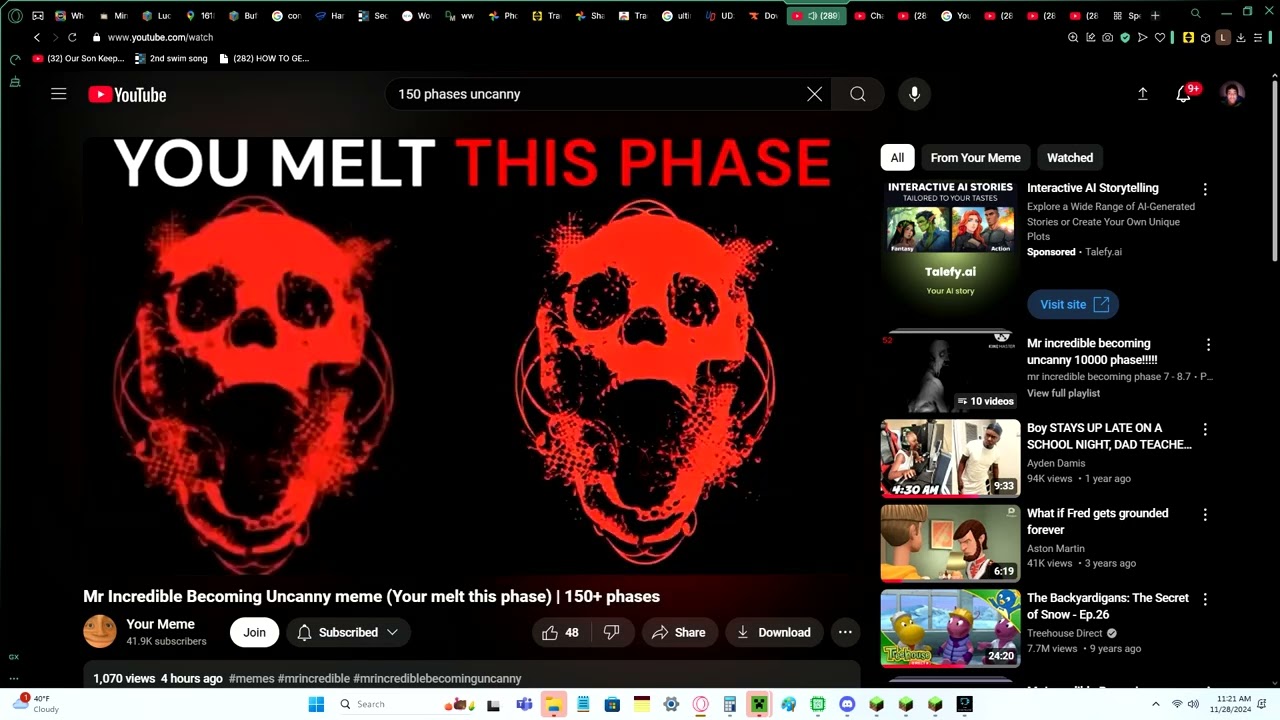Screen dimensions: 1280x720
Task: Visit site for Talefy.ai ad
Action: coord(1073,304)
